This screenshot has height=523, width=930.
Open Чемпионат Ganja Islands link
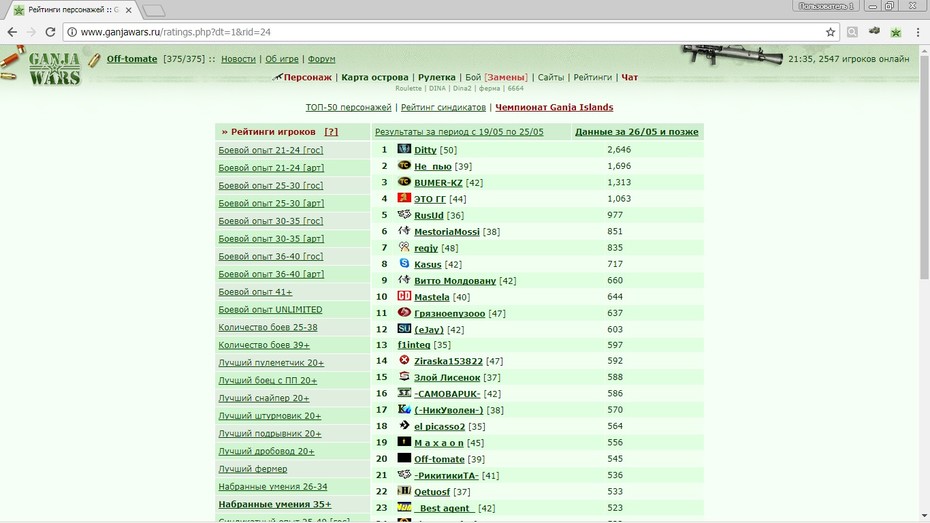tap(554, 107)
